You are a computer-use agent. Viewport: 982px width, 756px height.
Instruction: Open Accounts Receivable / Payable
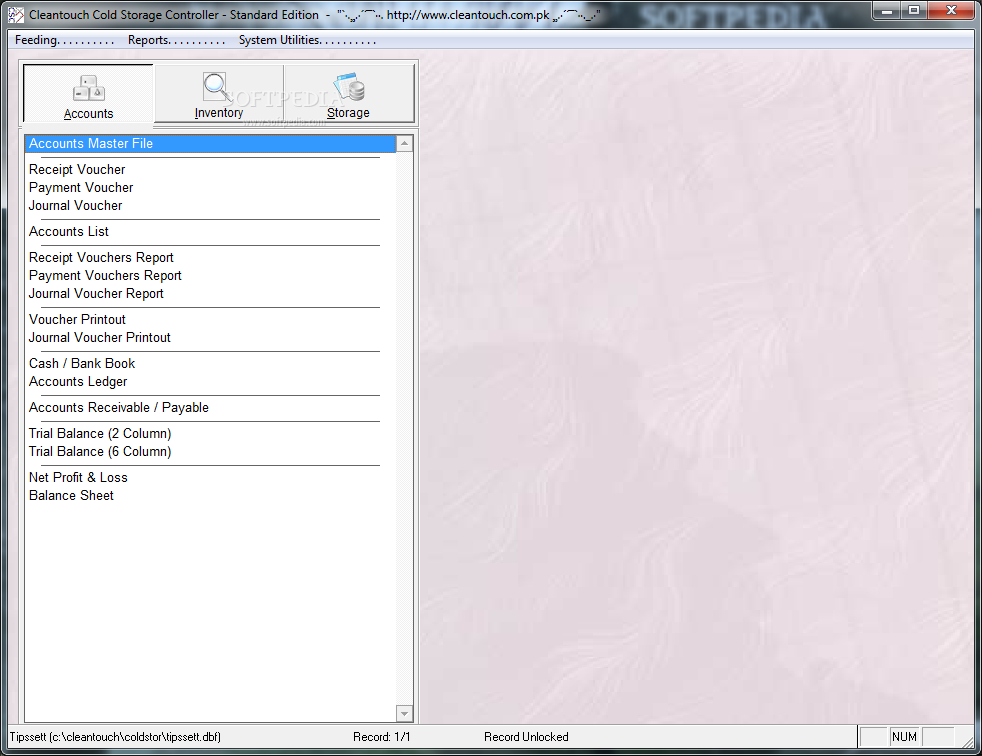point(118,408)
